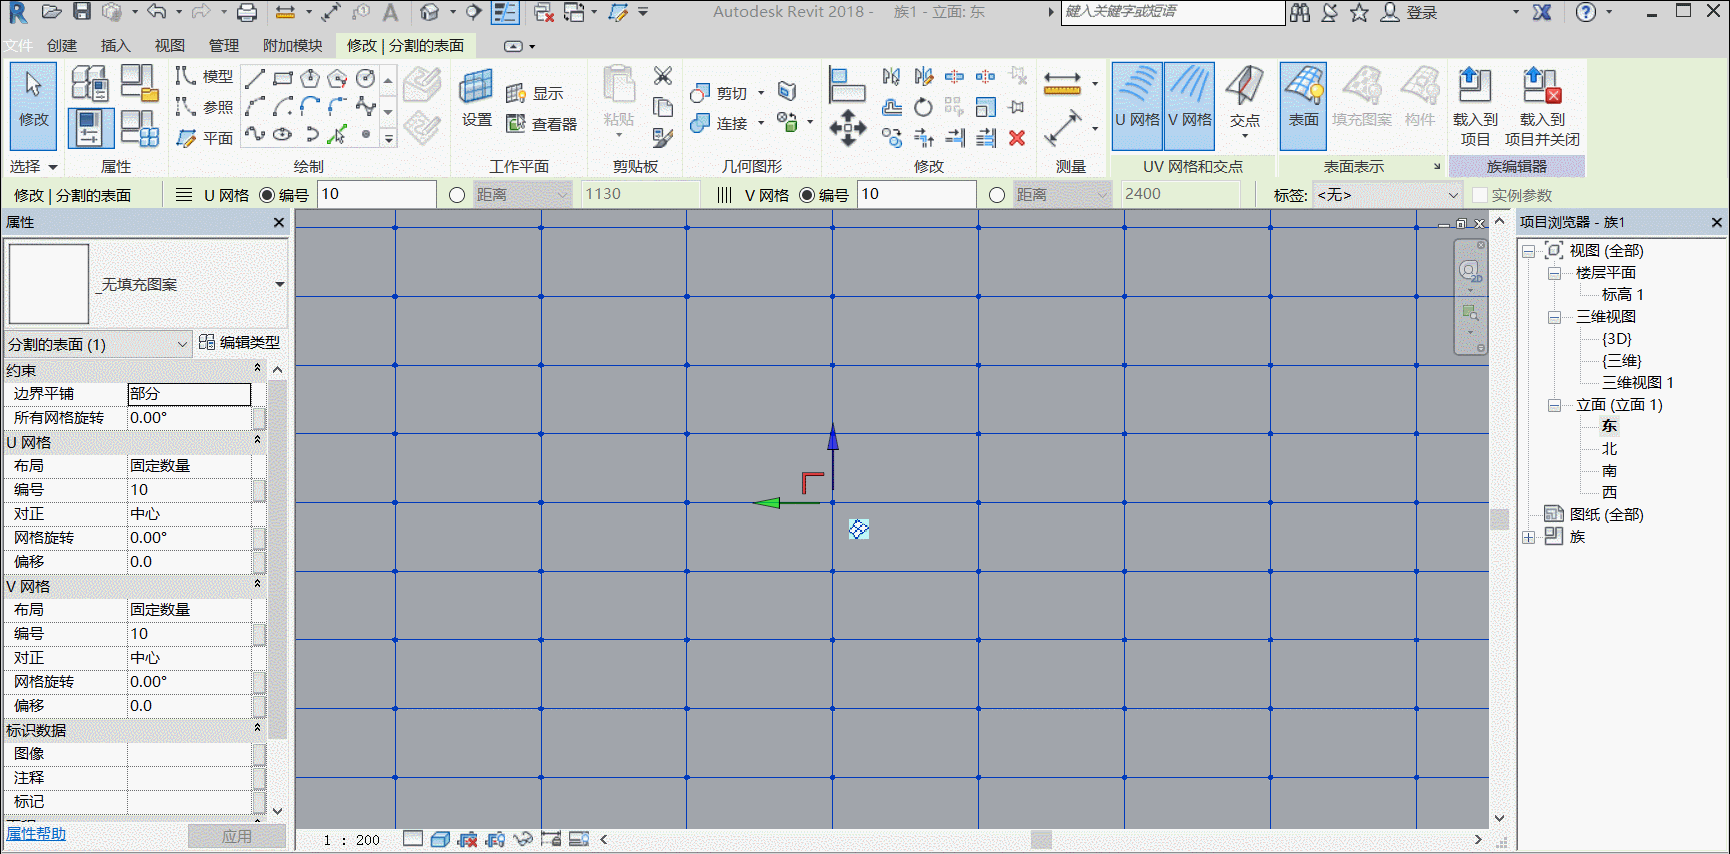1730x854 pixels.
Task: Click the 编辑类型 button
Action: [240, 343]
